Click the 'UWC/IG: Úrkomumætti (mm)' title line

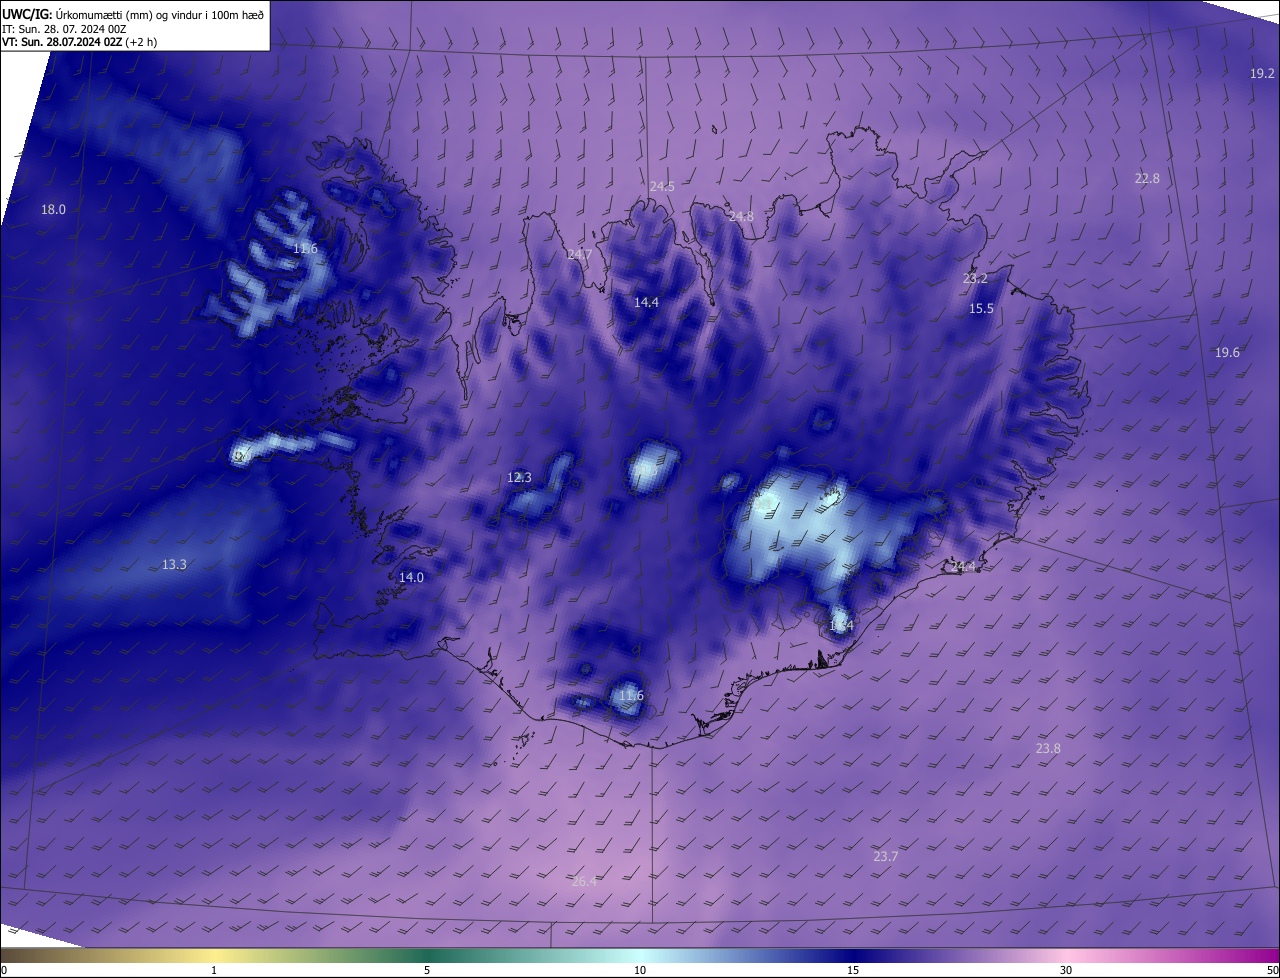133,13
